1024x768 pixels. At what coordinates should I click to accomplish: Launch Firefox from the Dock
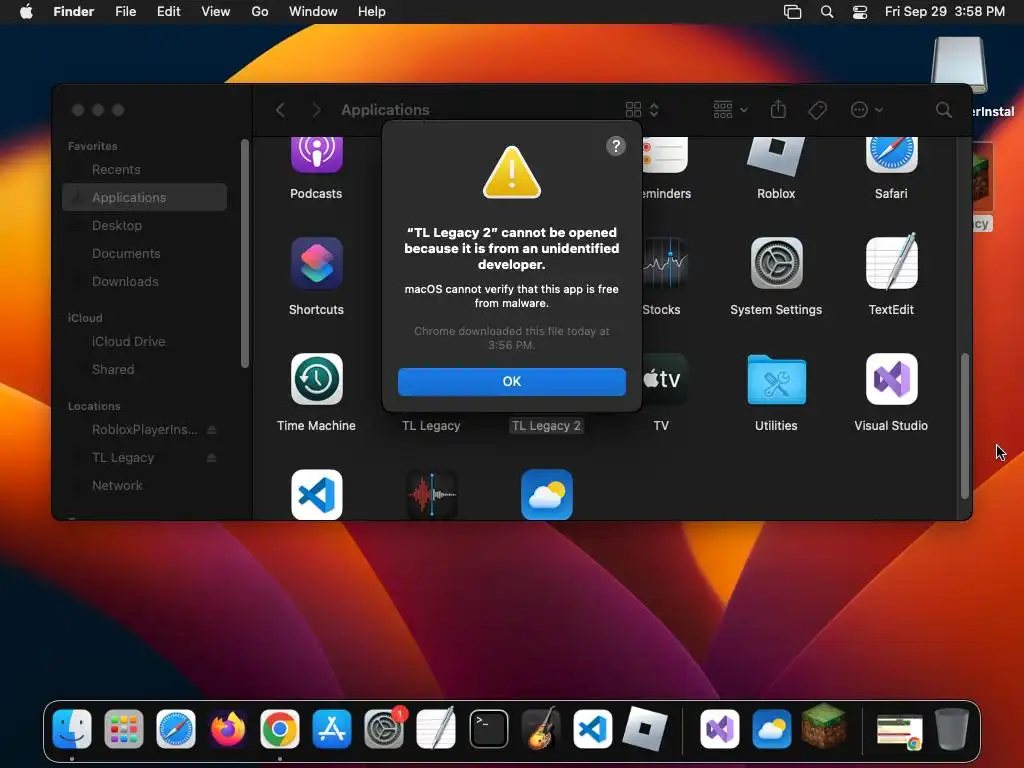click(x=228, y=729)
